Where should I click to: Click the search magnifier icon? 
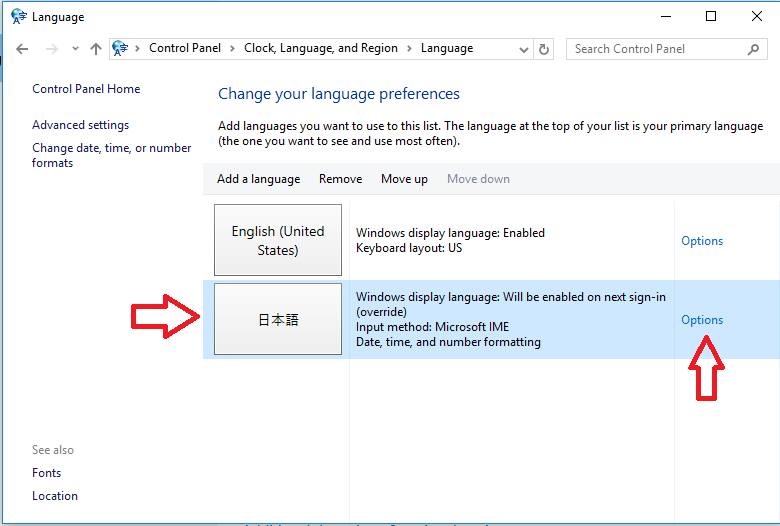[x=753, y=49]
